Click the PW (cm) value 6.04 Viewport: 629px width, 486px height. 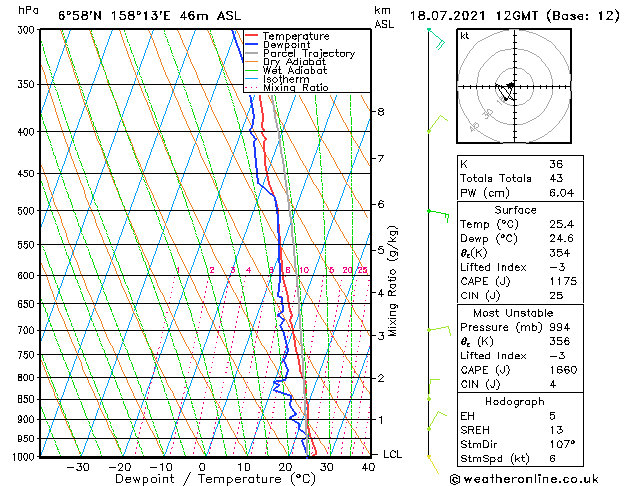pyautogui.click(x=561, y=193)
